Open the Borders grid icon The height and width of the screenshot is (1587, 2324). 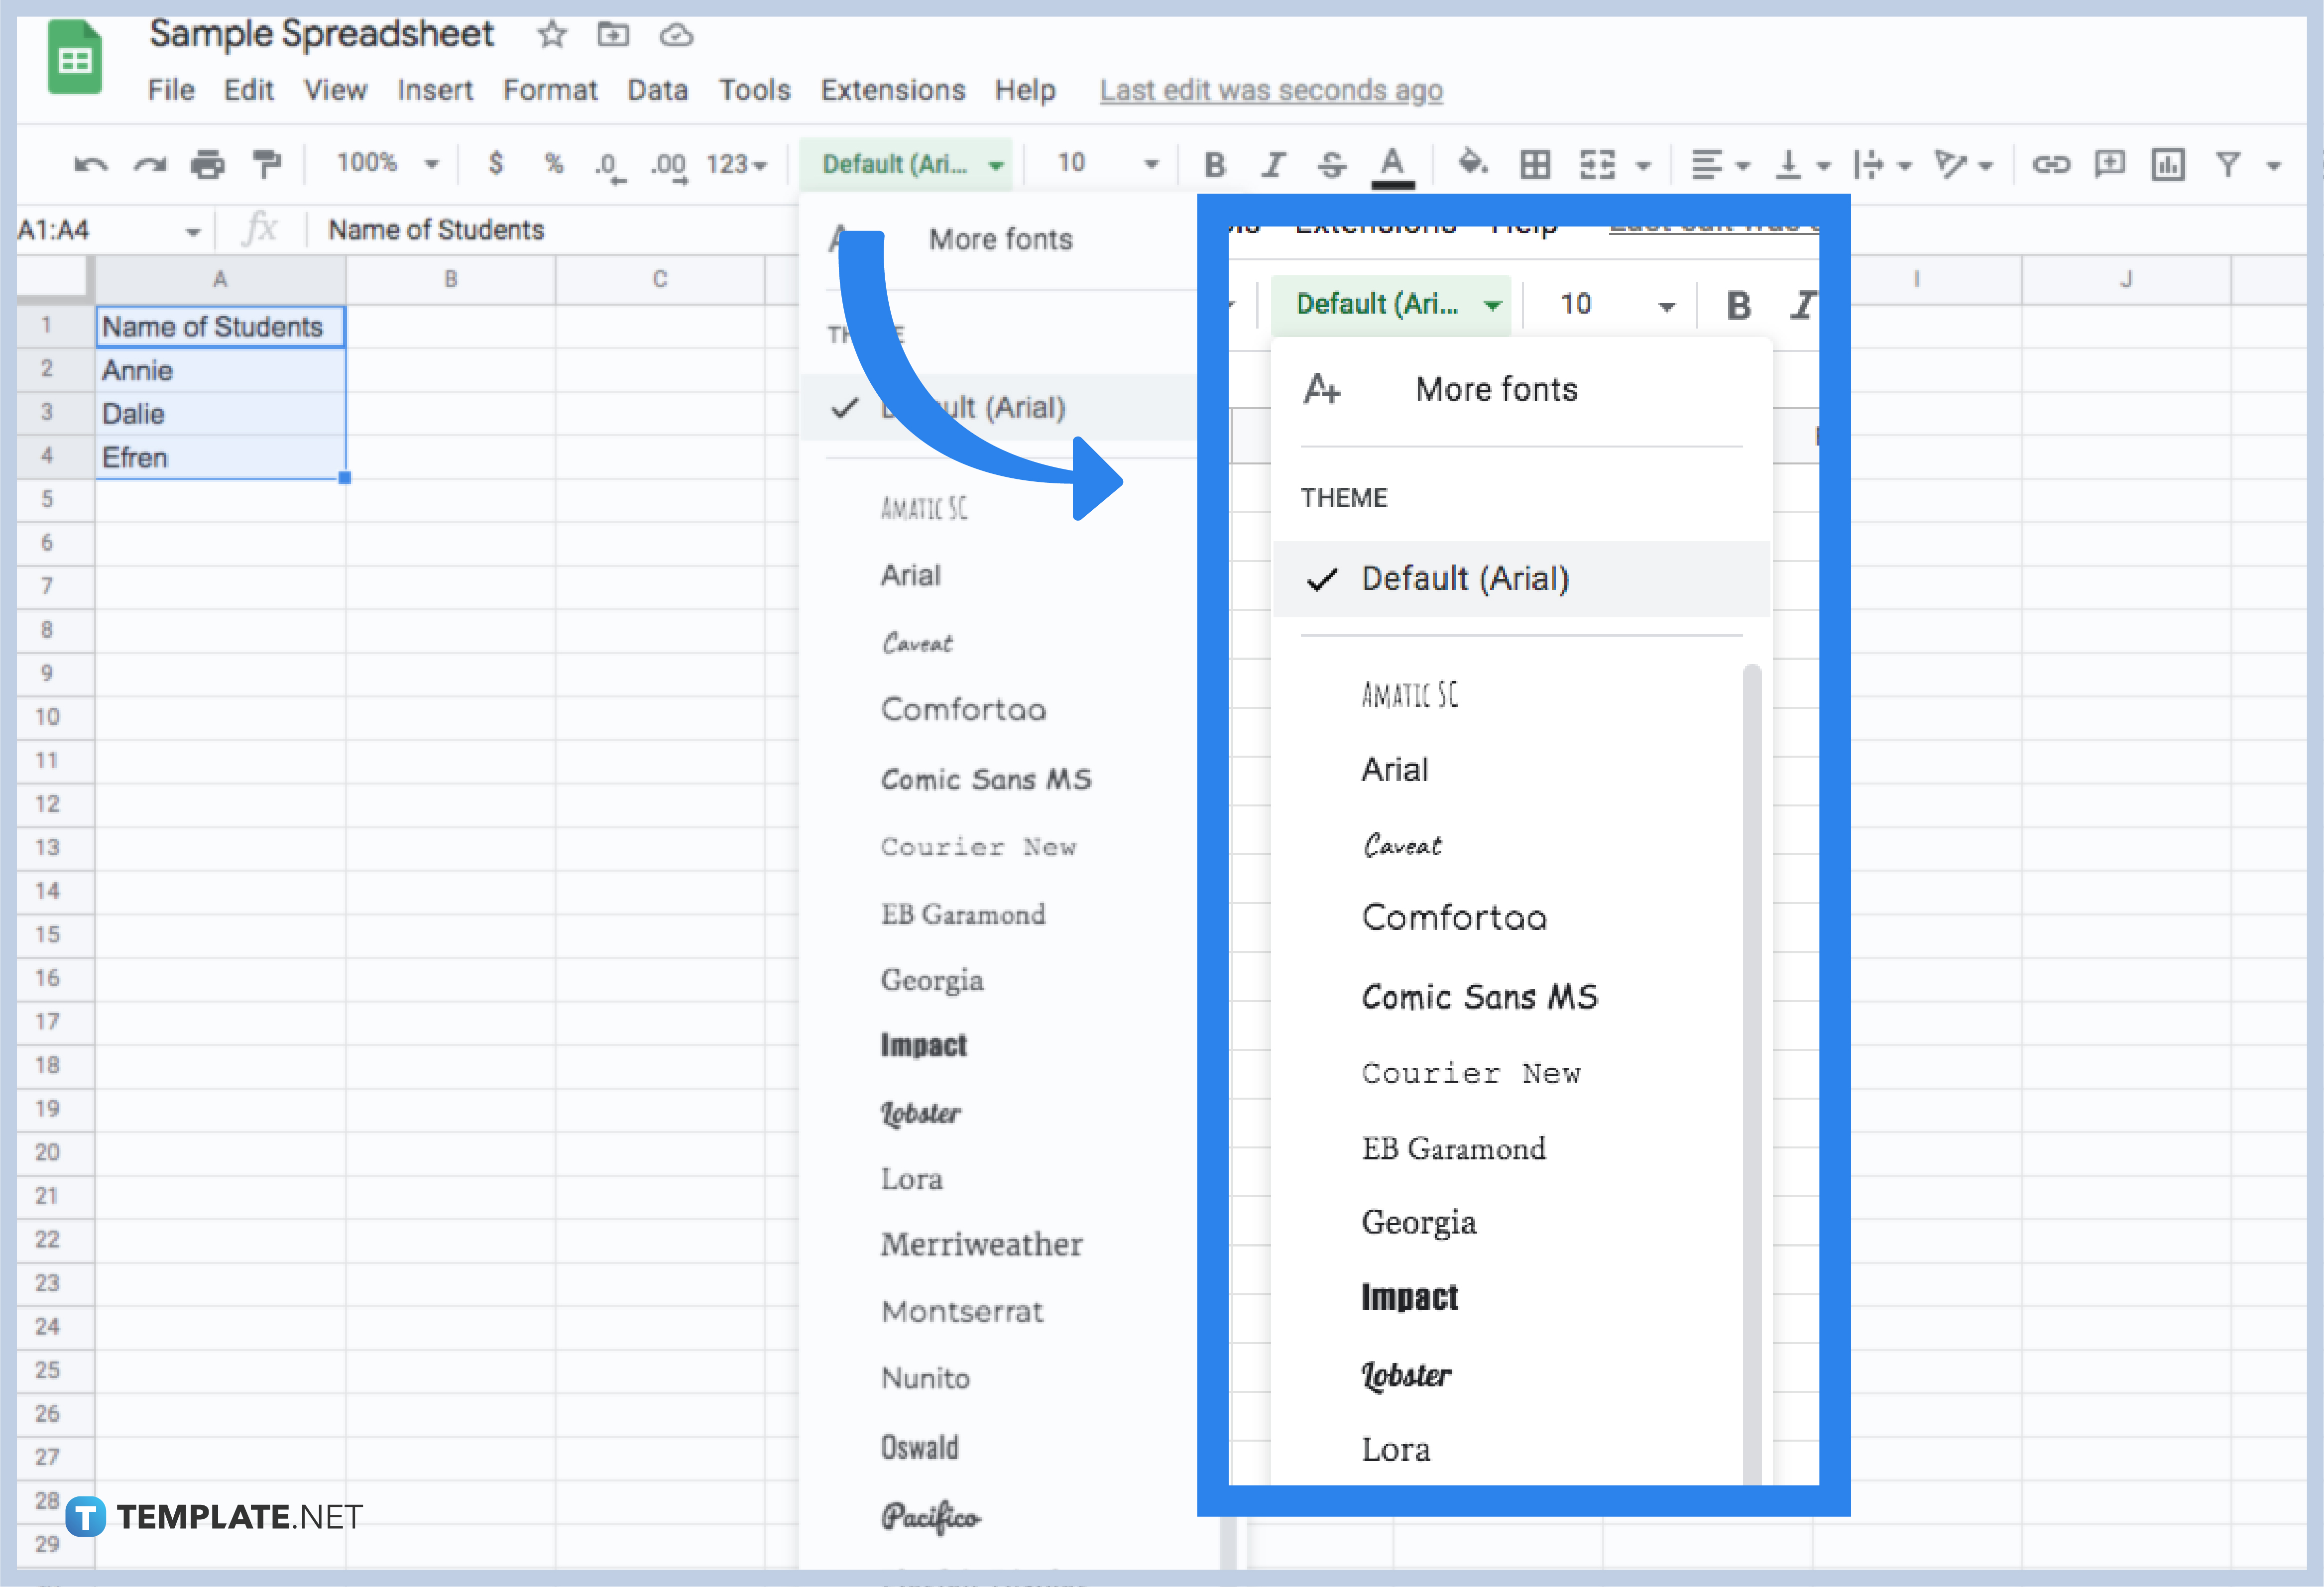click(1535, 164)
